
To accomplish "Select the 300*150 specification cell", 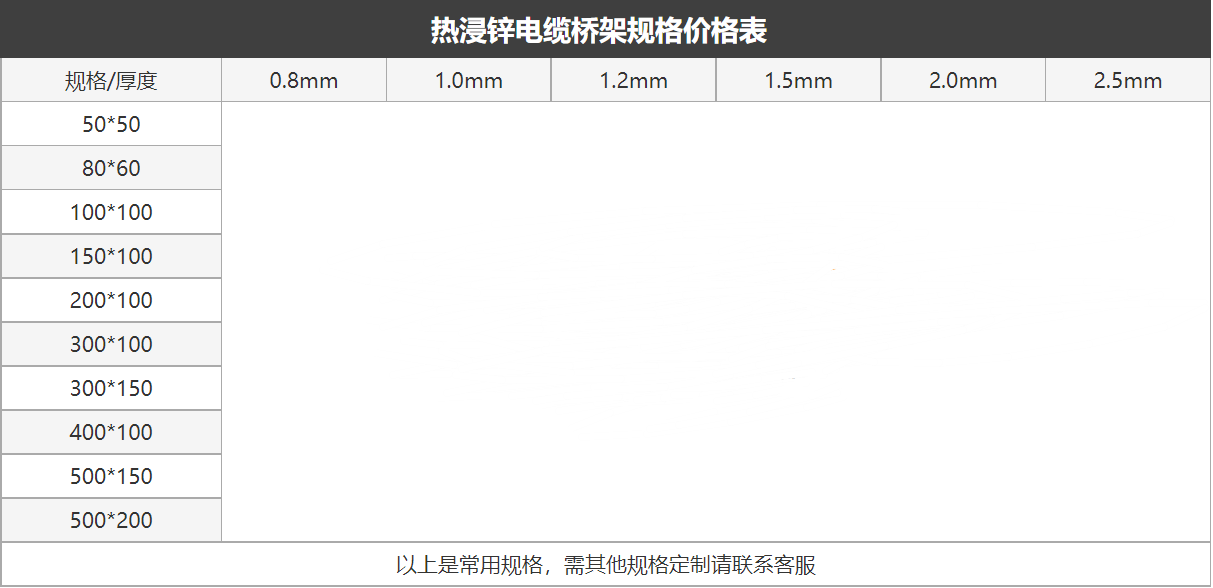I will pyautogui.click(x=110, y=387).
